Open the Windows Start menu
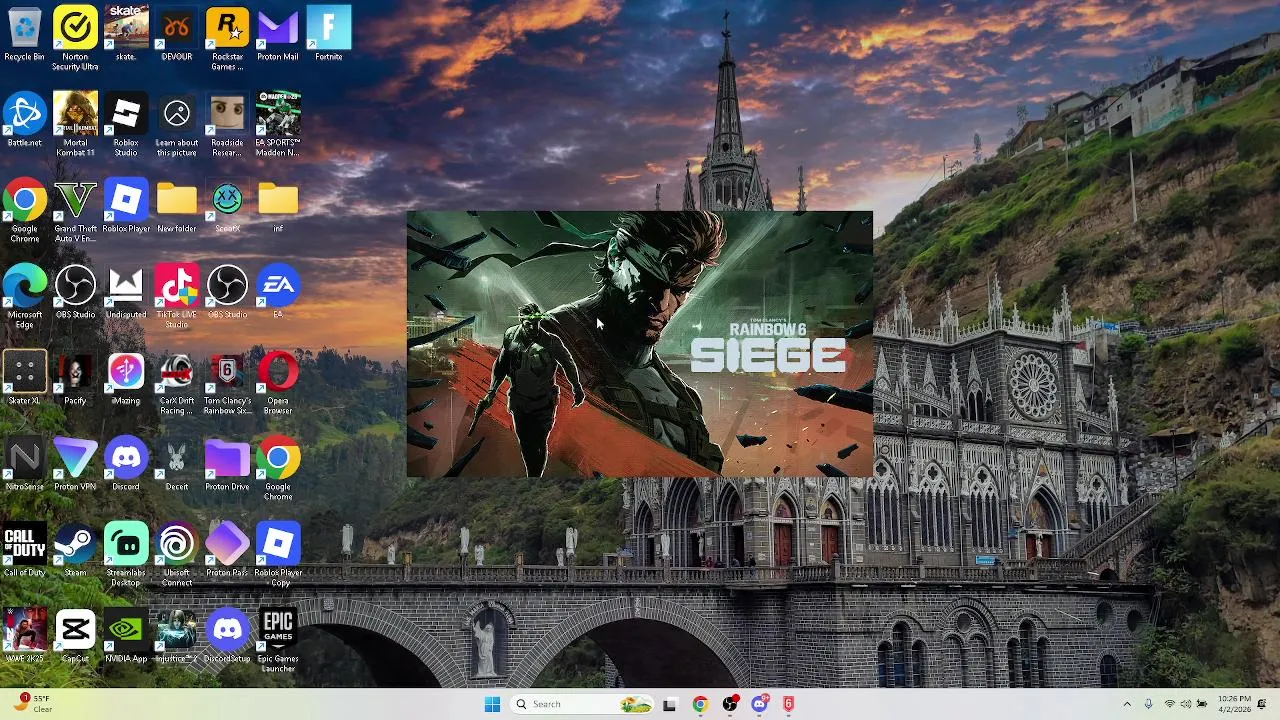The height and width of the screenshot is (720, 1280). (492, 704)
